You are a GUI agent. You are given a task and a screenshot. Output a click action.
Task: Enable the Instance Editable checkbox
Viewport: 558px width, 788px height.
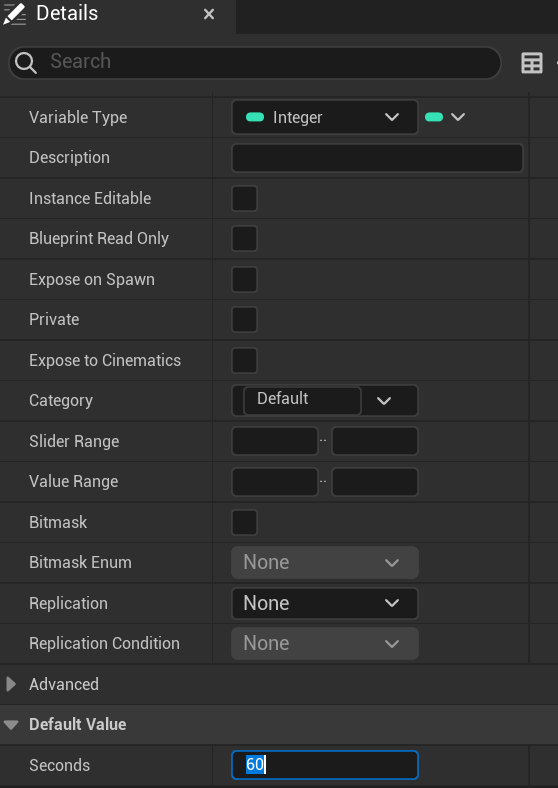pos(244,198)
